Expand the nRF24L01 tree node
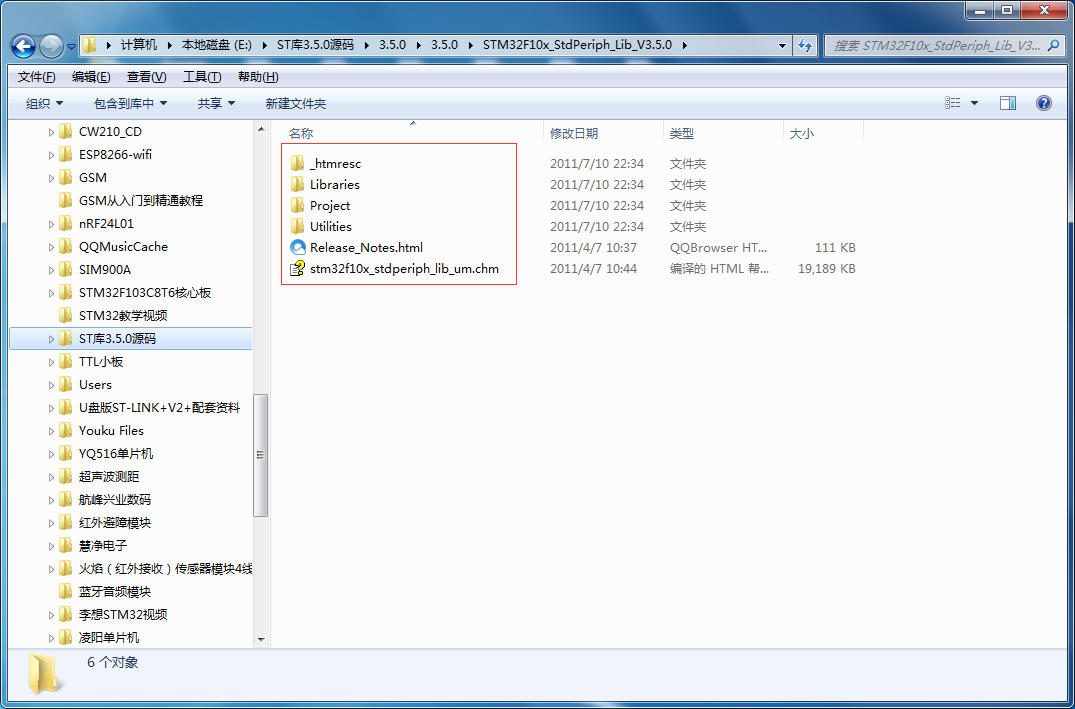This screenshot has width=1075, height=709. click(x=51, y=224)
